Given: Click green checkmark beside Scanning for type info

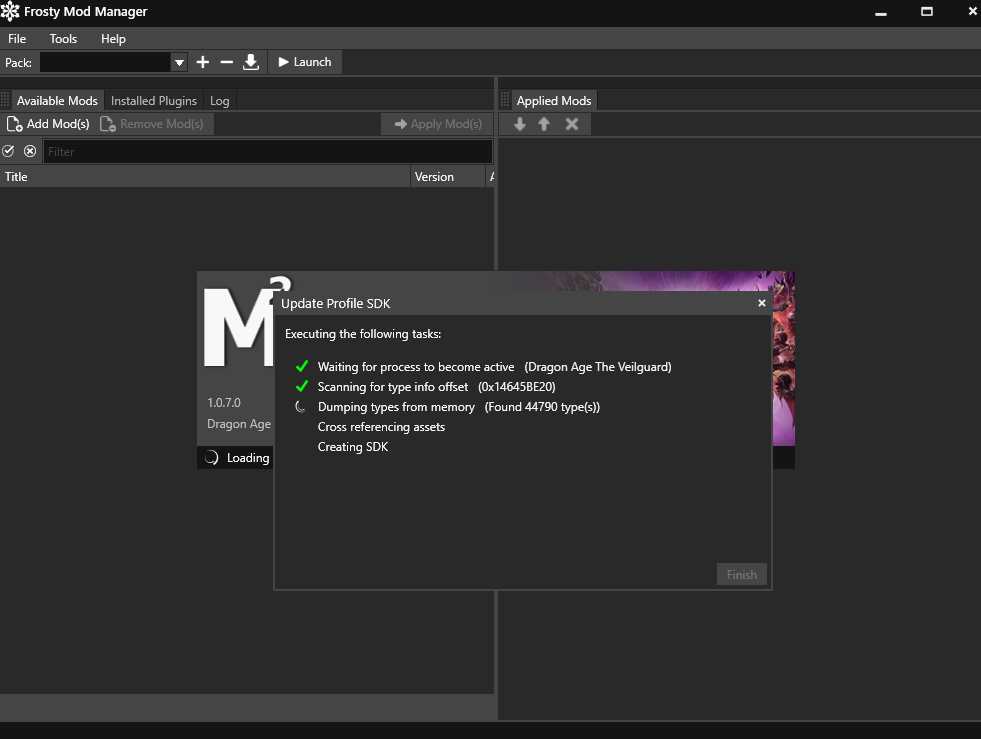Looking at the screenshot, I should pos(302,386).
